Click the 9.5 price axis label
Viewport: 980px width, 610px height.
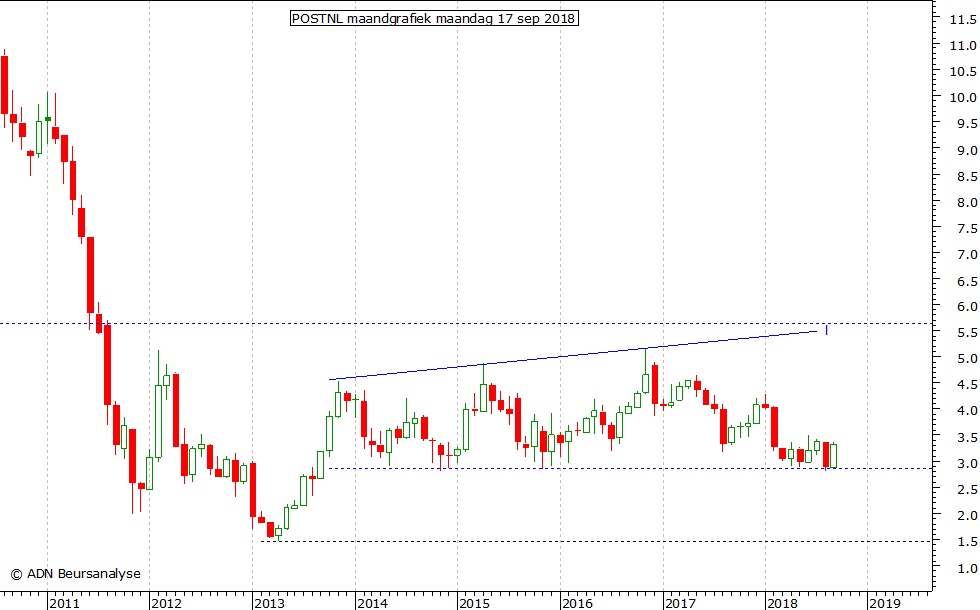[967, 124]
